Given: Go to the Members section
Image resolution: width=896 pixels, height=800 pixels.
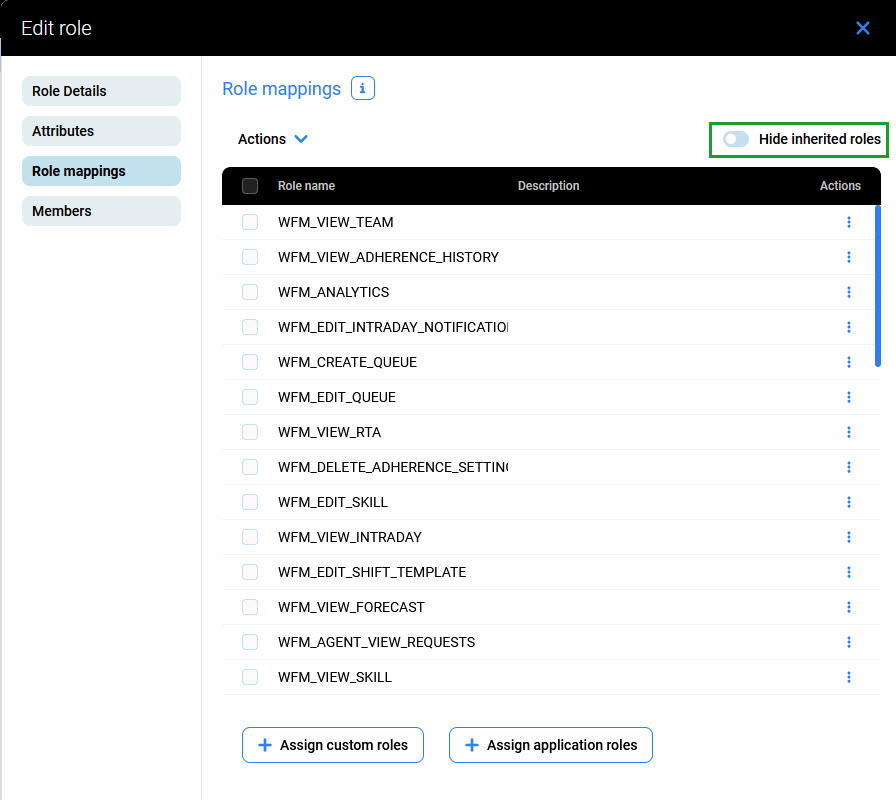Looking at the screenshot, I should (101, 211).
